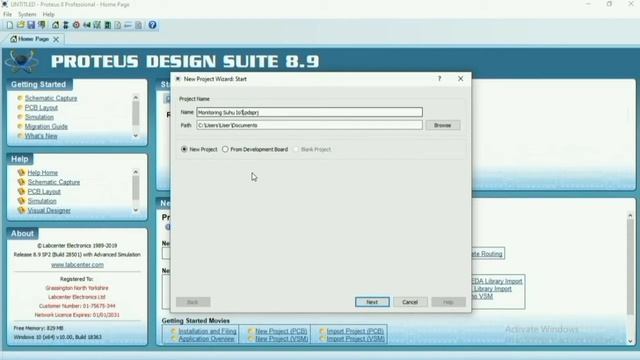Screen dimensions: 640x360
Task: Select the New Project radio button
Action: click(x=184, y=149)
